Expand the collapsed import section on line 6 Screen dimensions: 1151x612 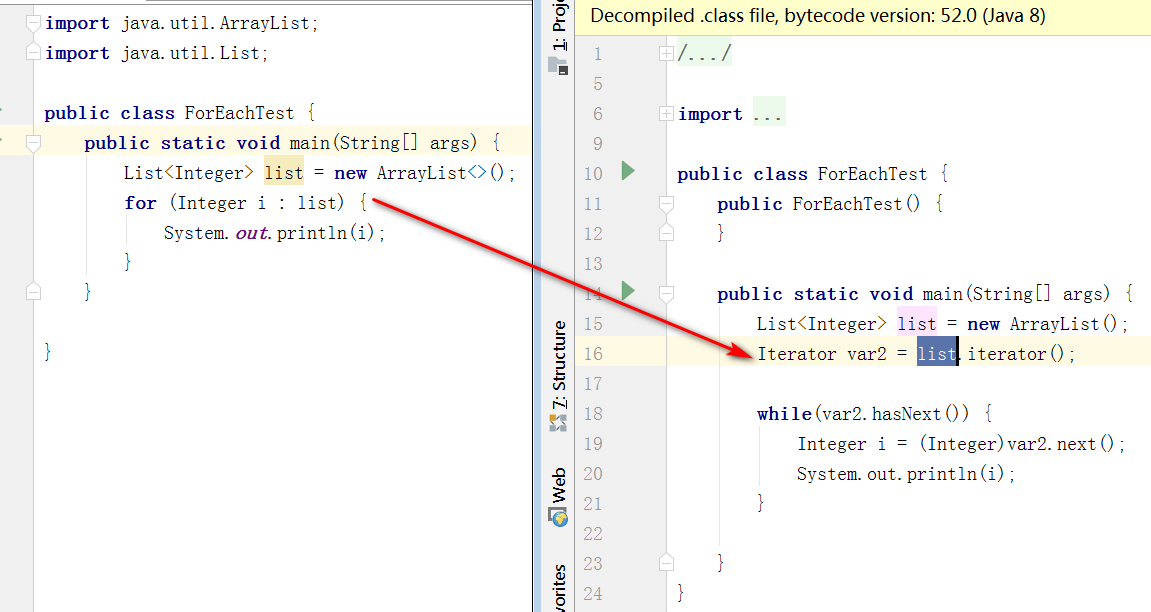click(666, 112)
